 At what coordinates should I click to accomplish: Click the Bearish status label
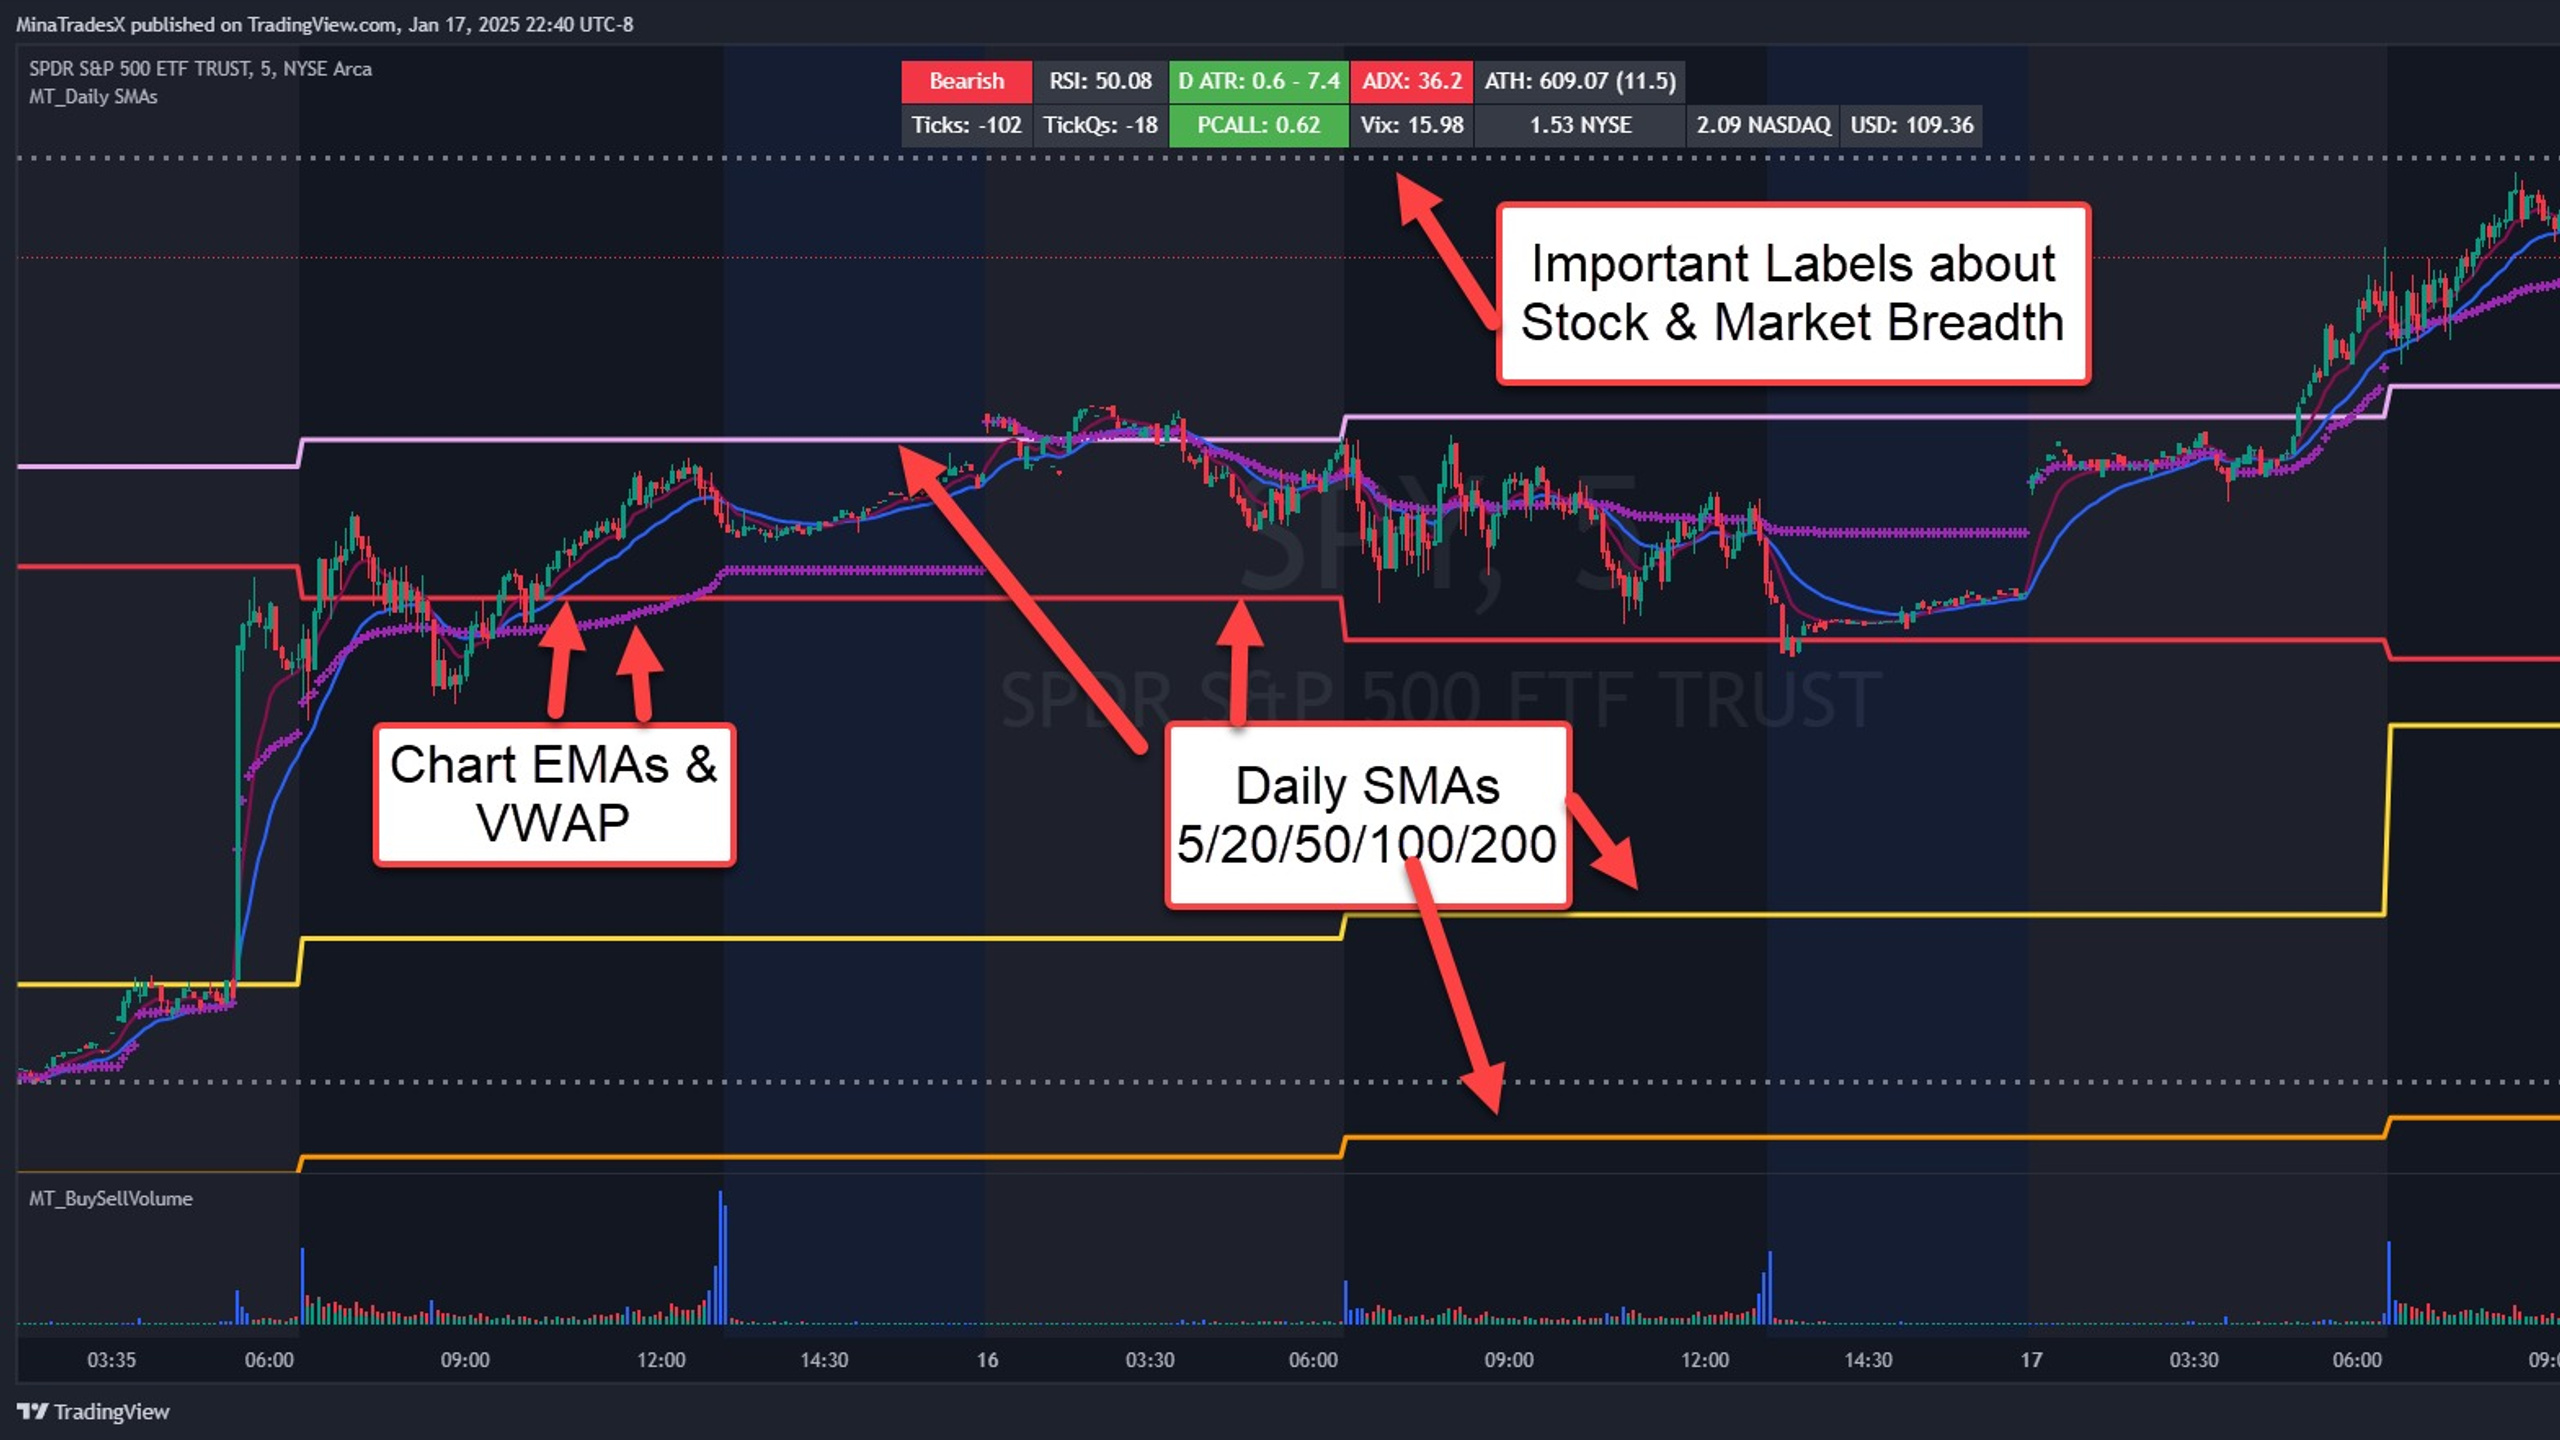click(x=966, y=81)
